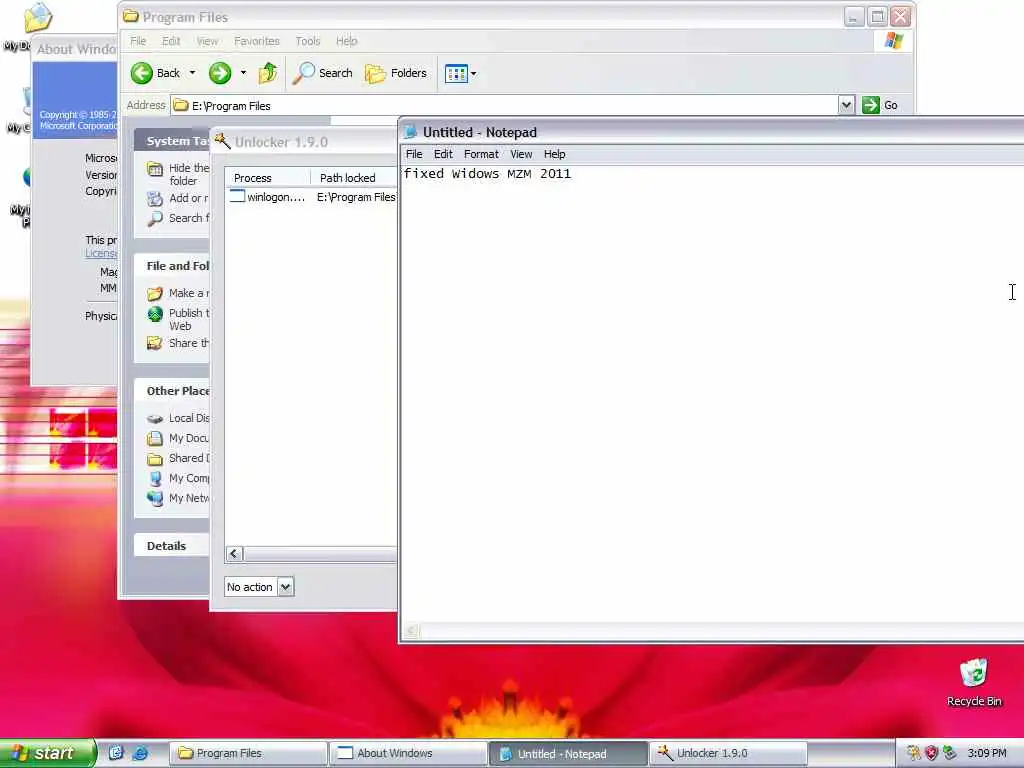Switch to Untitled - Notepad taskbar button
Image resolution: width=1024 pixels, height=768 pixels.
click(568, 754)
